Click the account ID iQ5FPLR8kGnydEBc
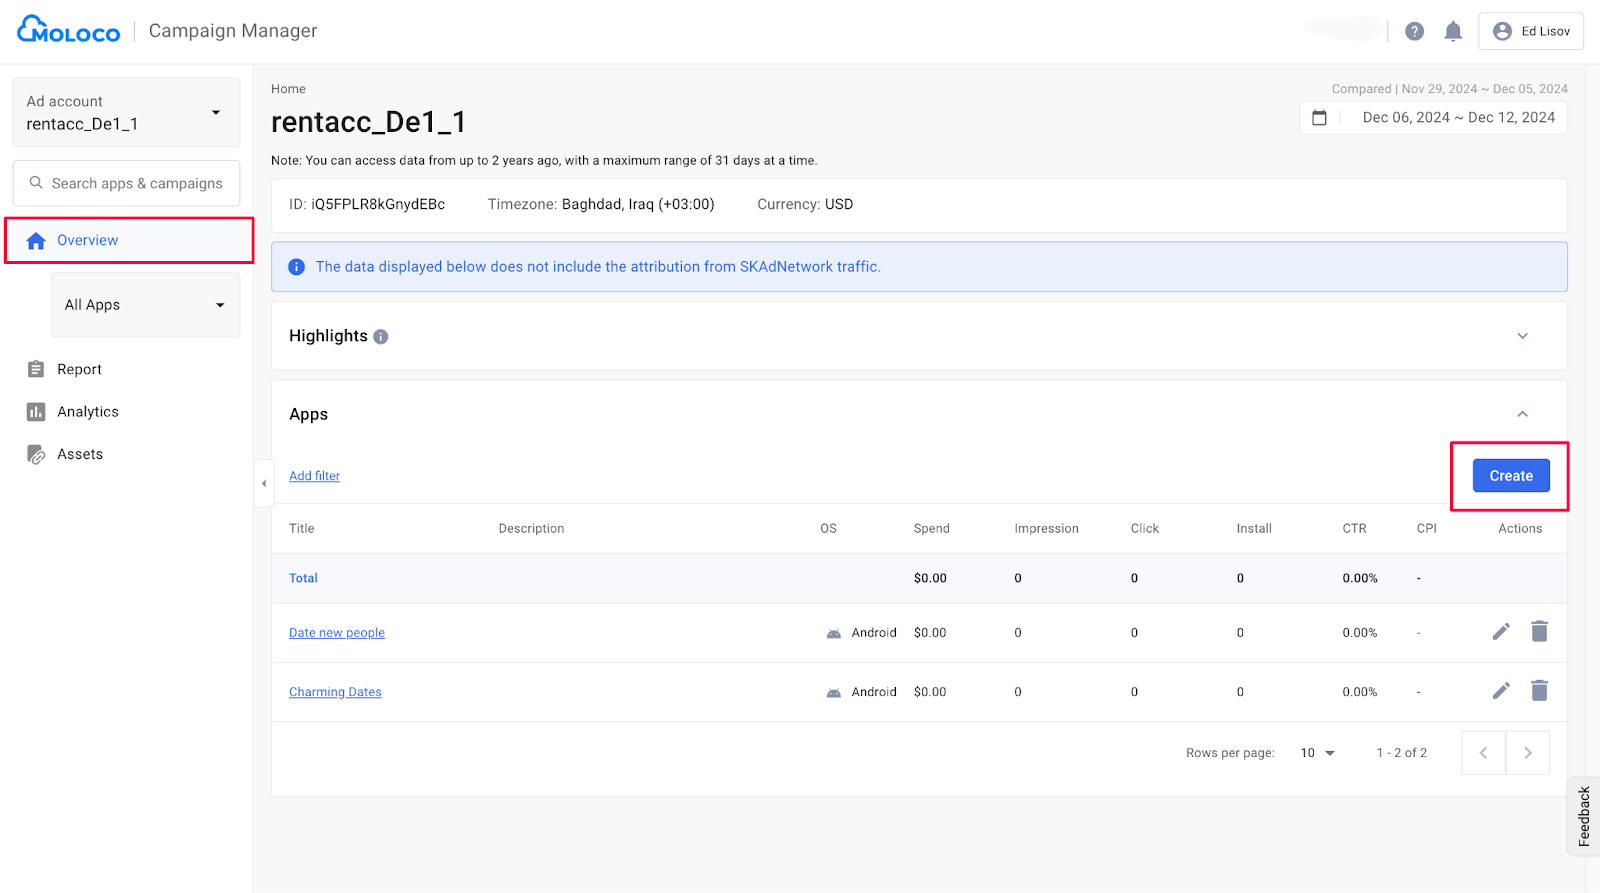 tap(378, 204)
